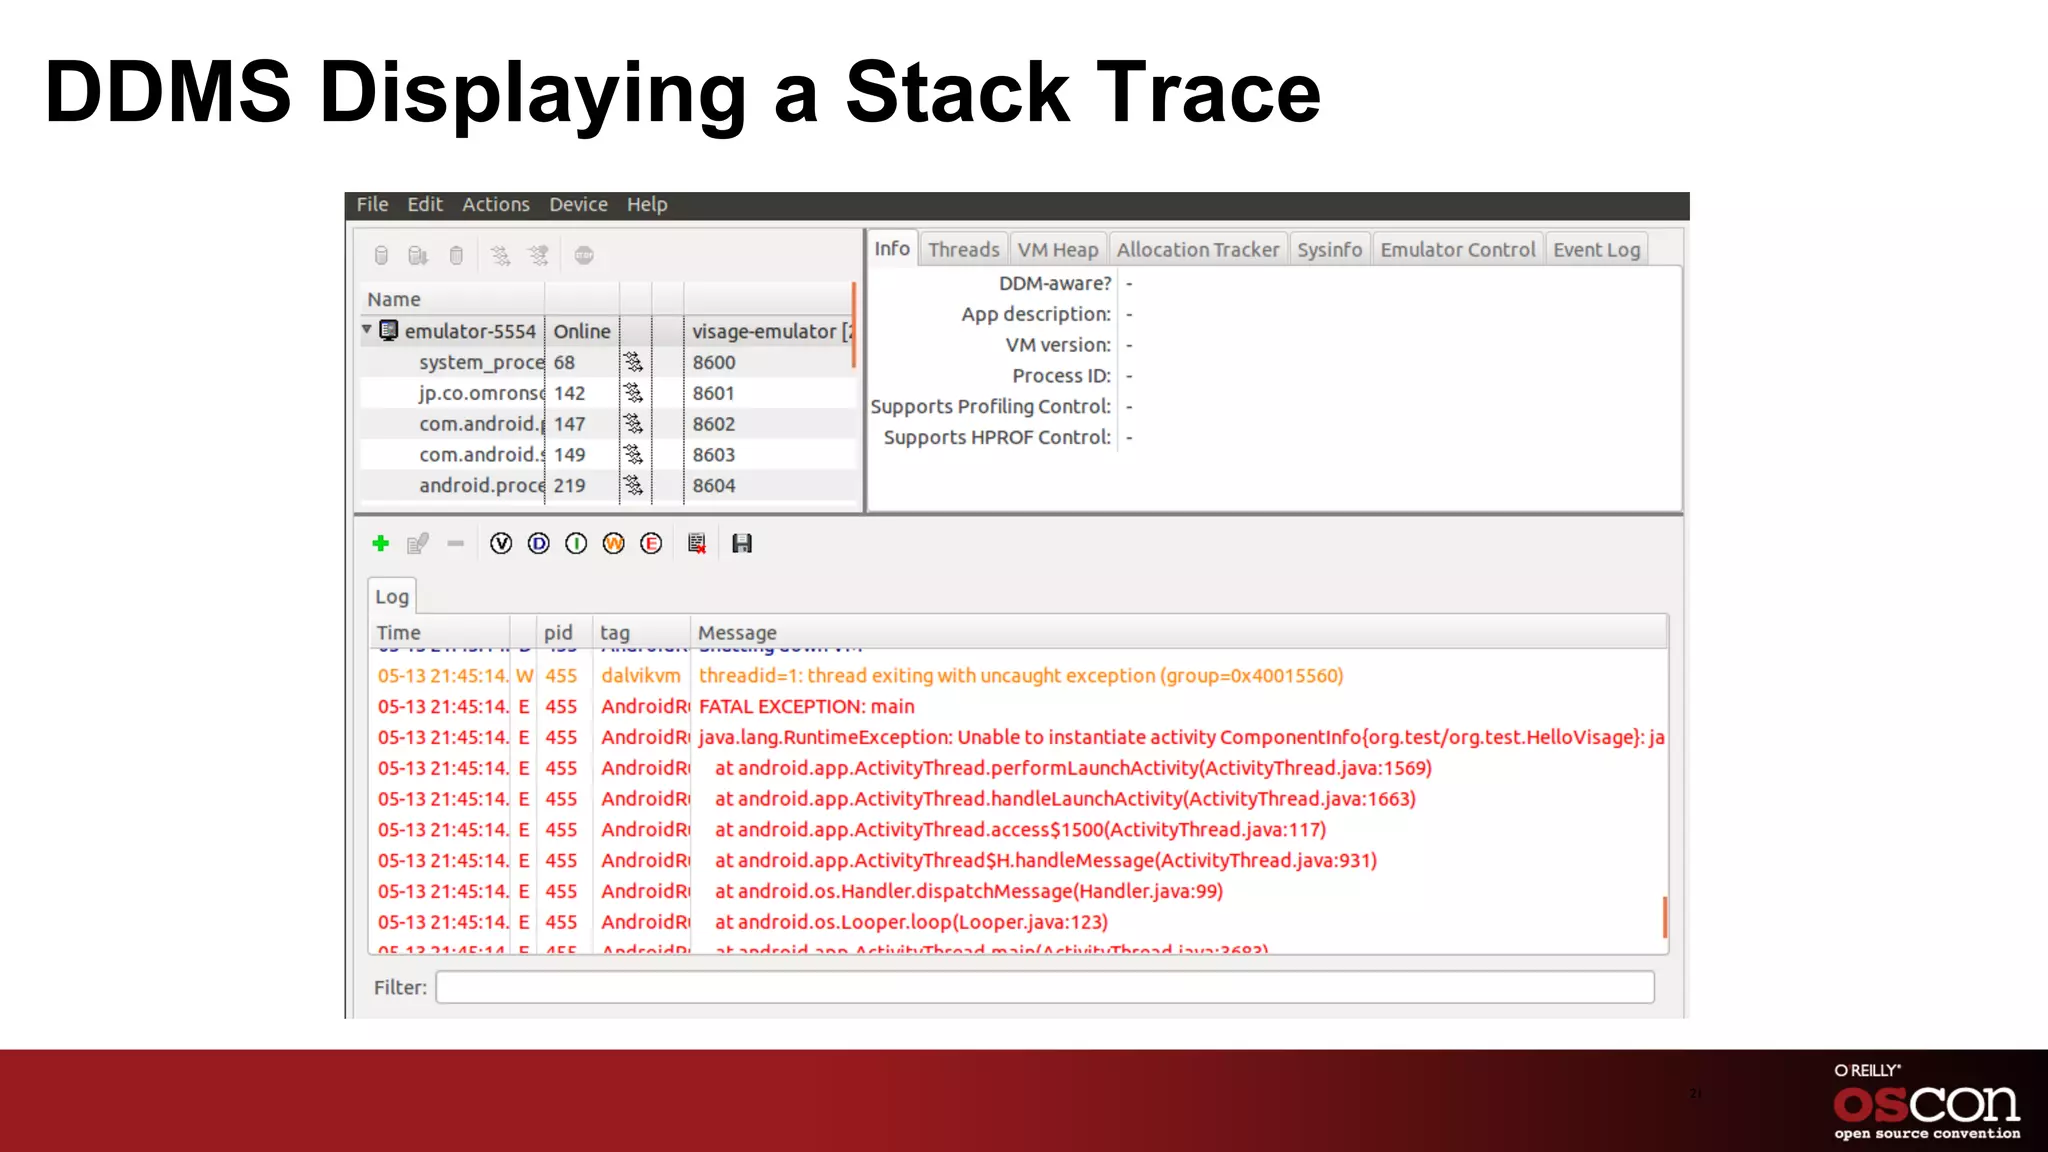Select the java.lang.RuntimeException log line
This screenshot has height=1152, width=2048.
tap(1017, 738)
